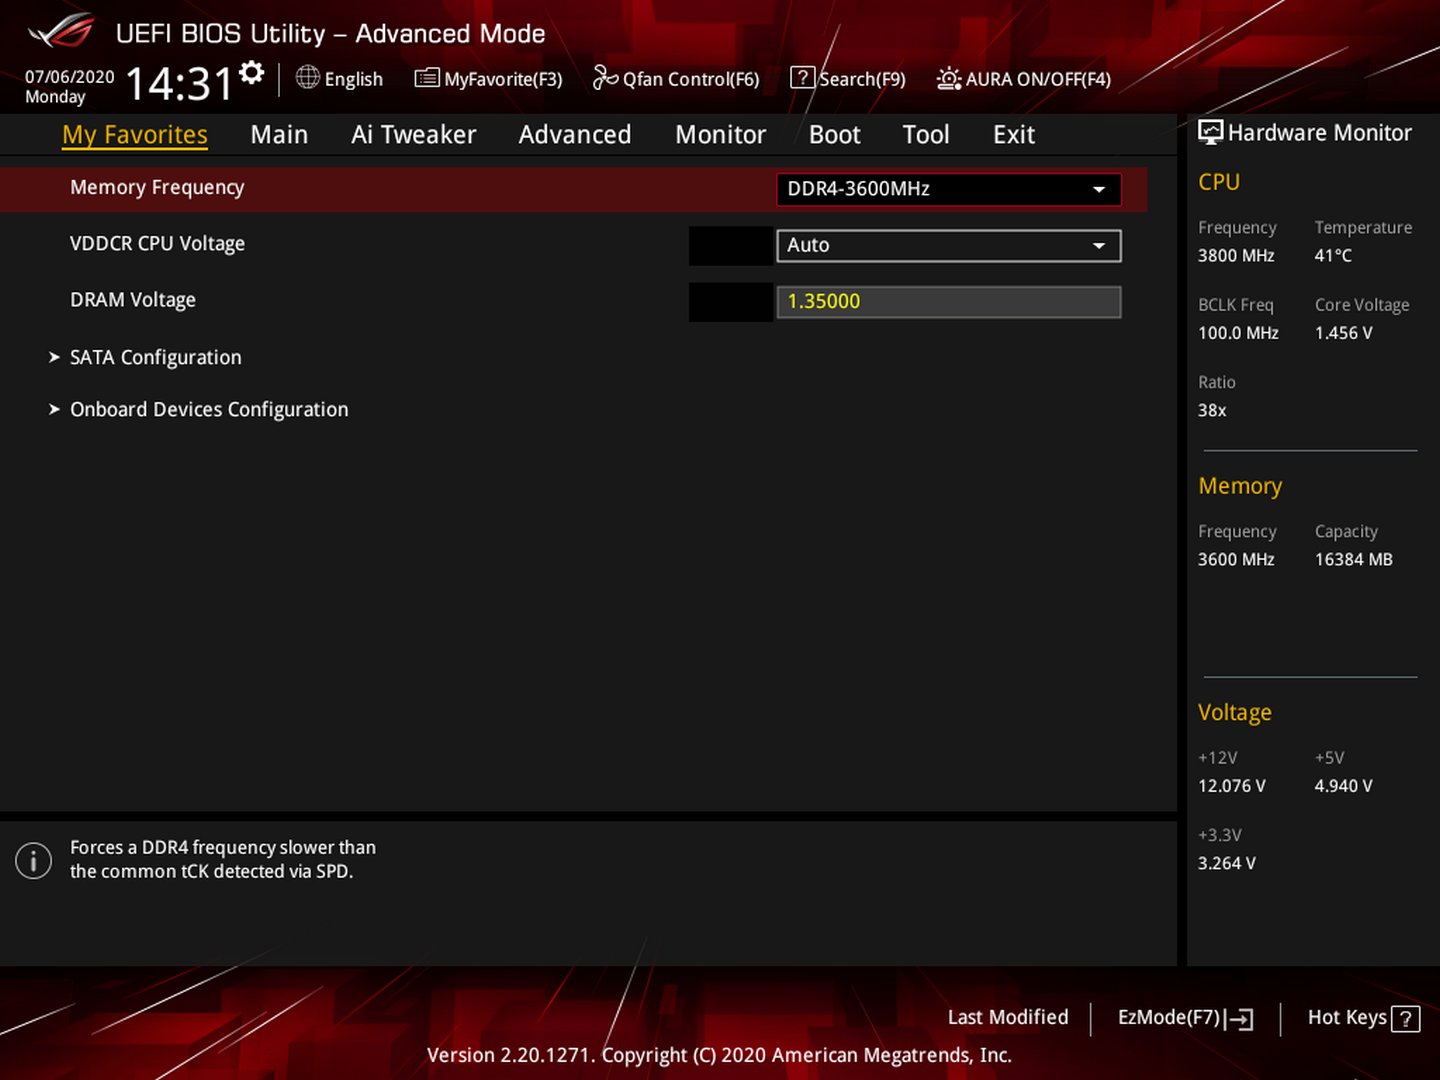
Task: Switch to the Main tab
Action: click(x=279, y=135)
